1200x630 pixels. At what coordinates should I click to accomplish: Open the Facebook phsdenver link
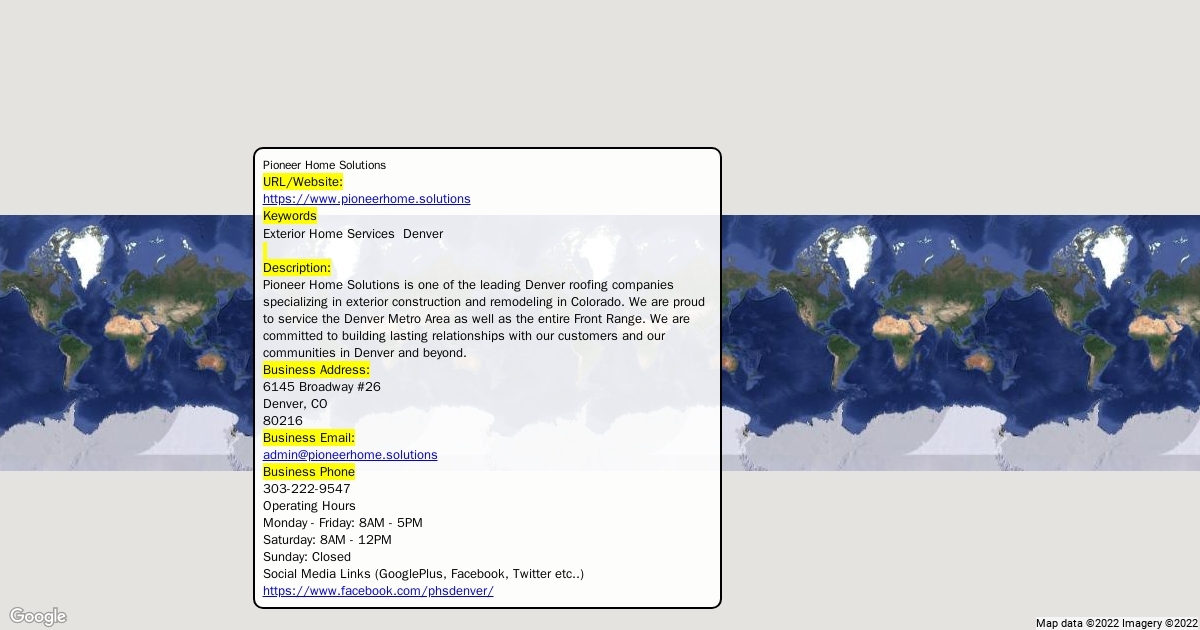click(x=378, y=591)
